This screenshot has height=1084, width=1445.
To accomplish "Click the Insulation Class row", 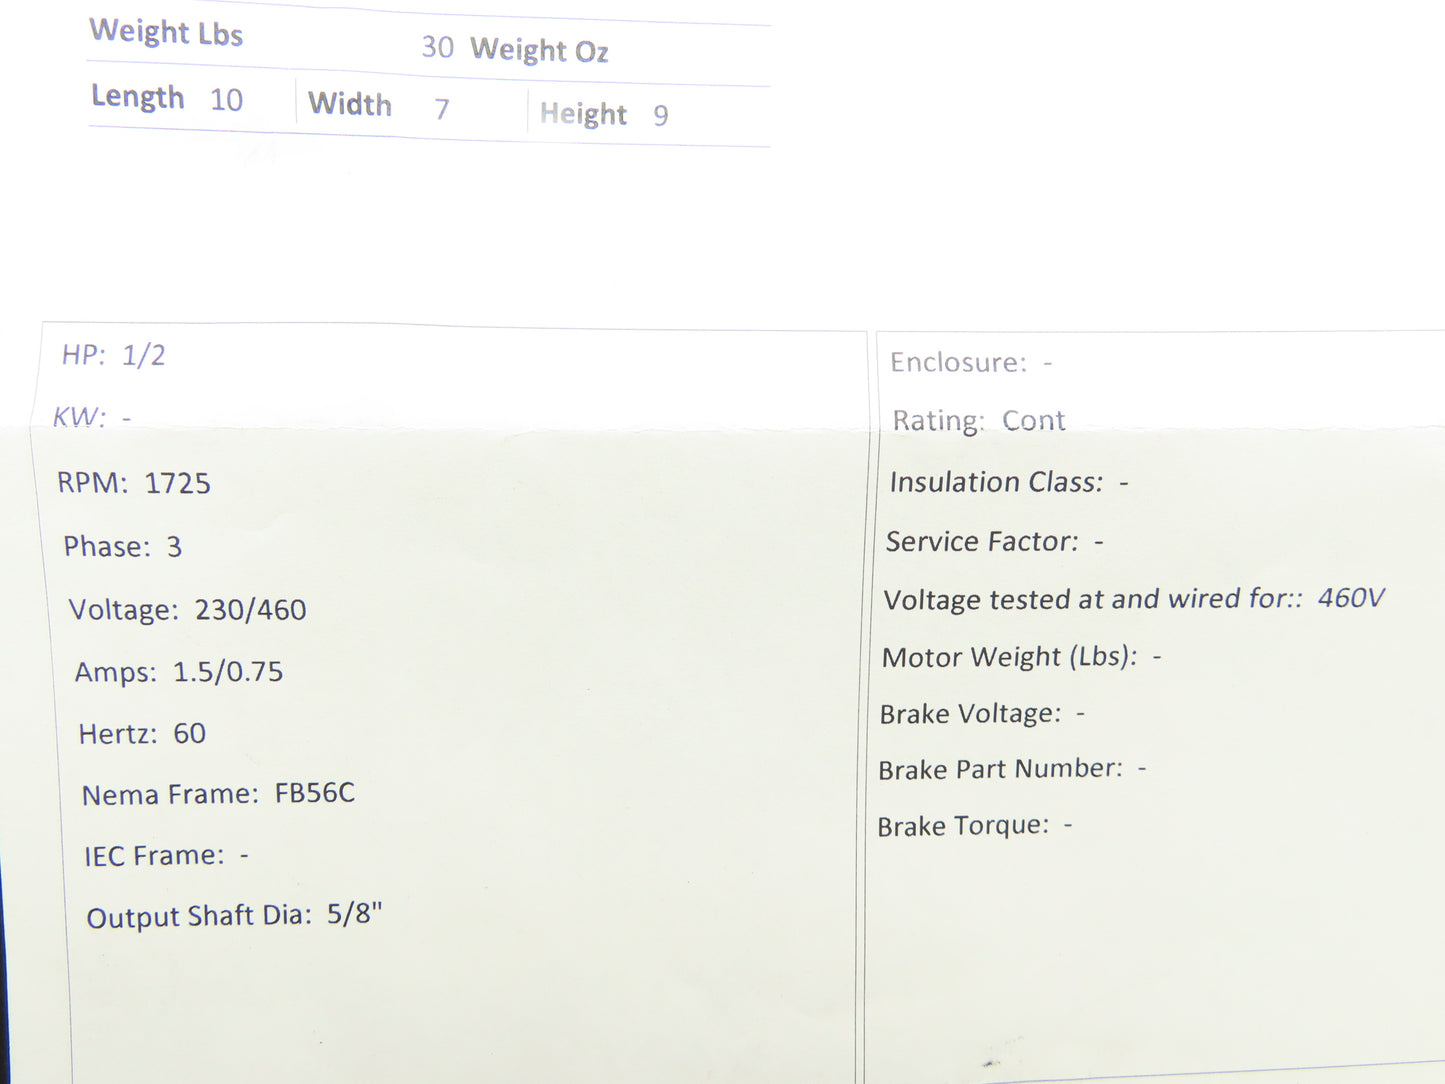I will 1008,482.
